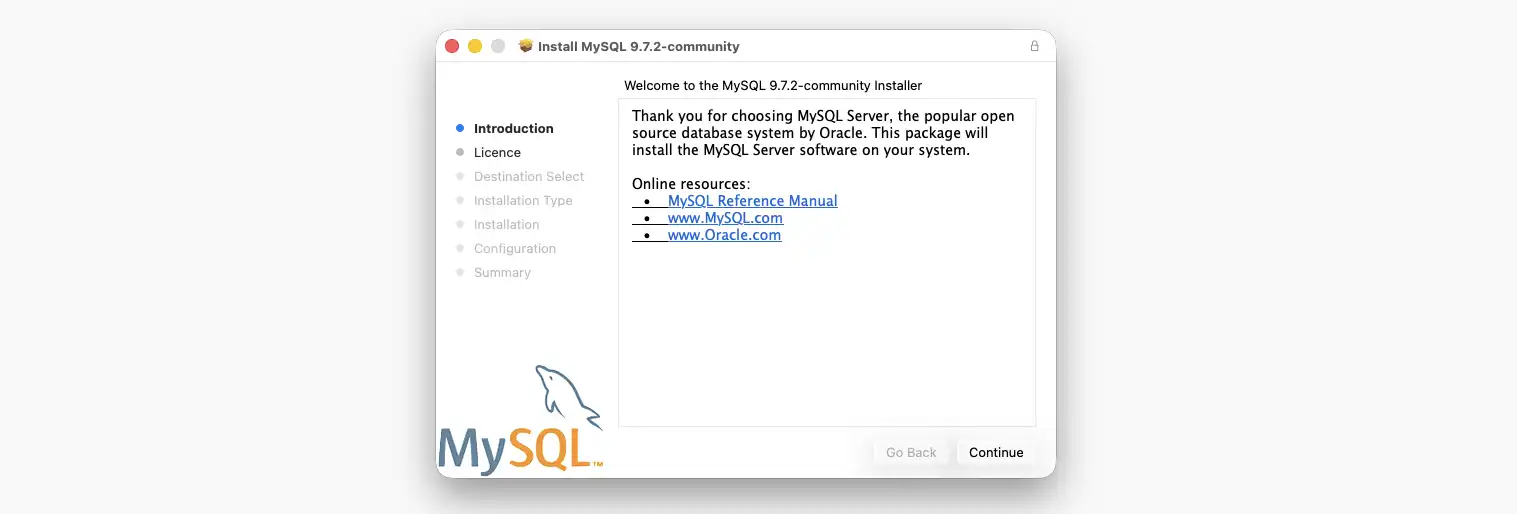Image resolution: width=1517 pixels, height=514 pixels.
Task: Click the disabled Go Back button
Action: (911, 452)
